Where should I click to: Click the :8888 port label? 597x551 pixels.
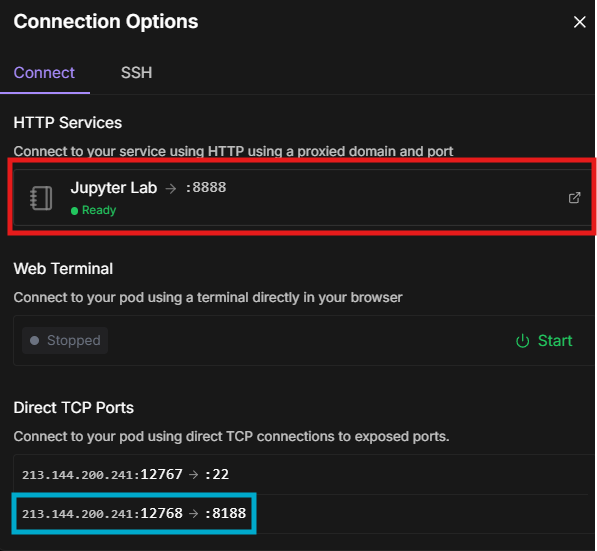(206, 187)
